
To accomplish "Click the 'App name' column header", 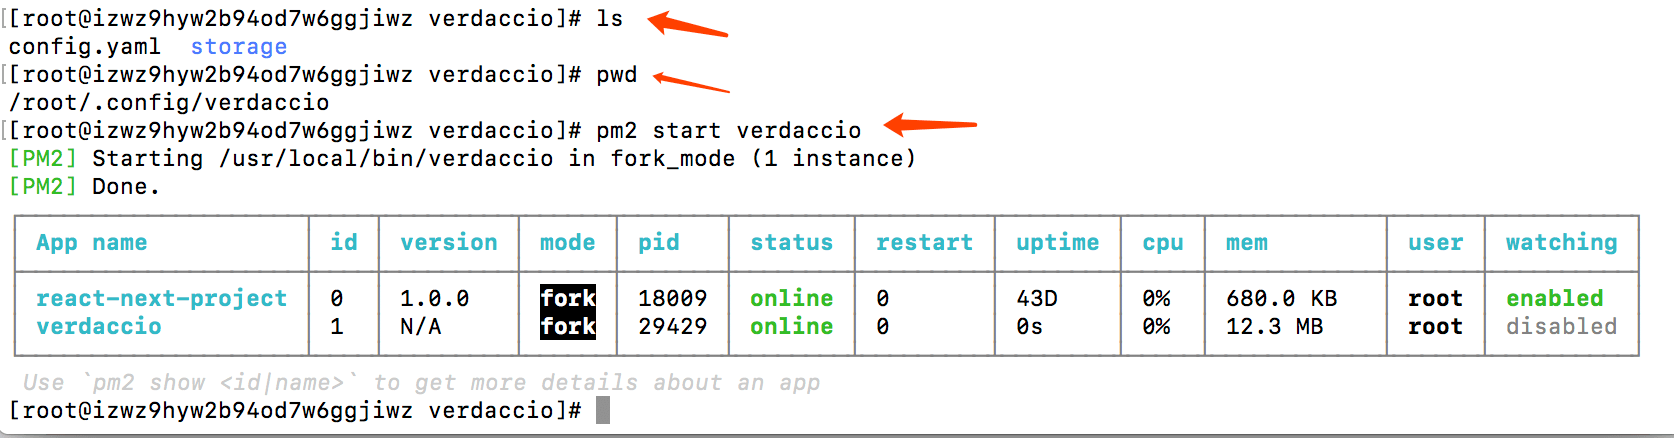I will click(92, 243).
